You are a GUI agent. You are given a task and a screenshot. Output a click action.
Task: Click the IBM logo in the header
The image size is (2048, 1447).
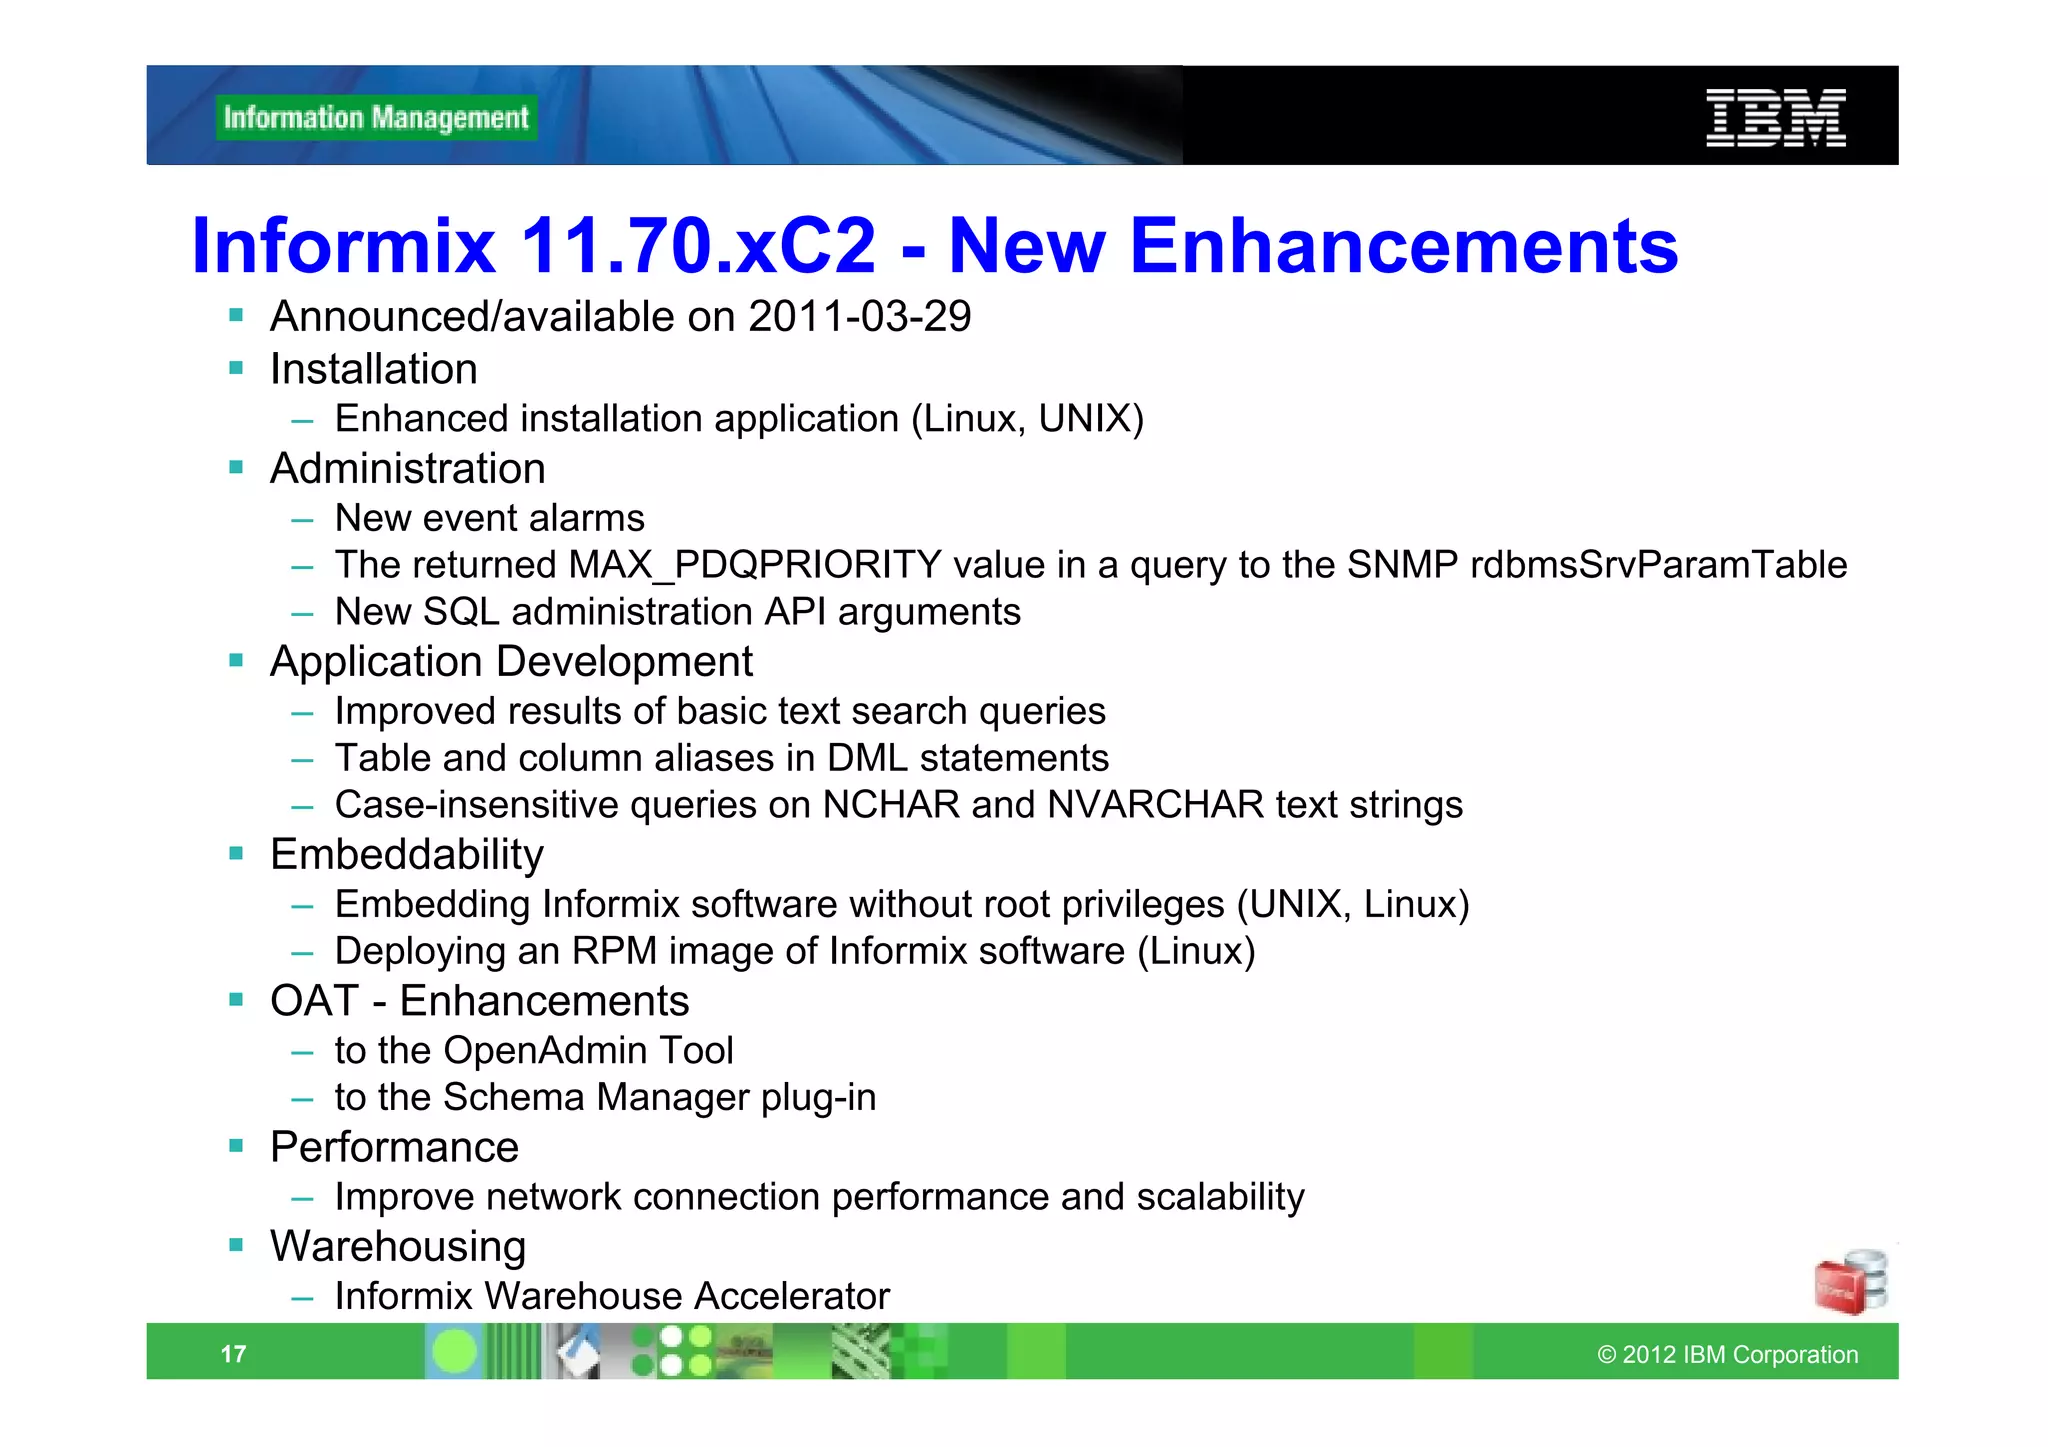pos(1775,118)
